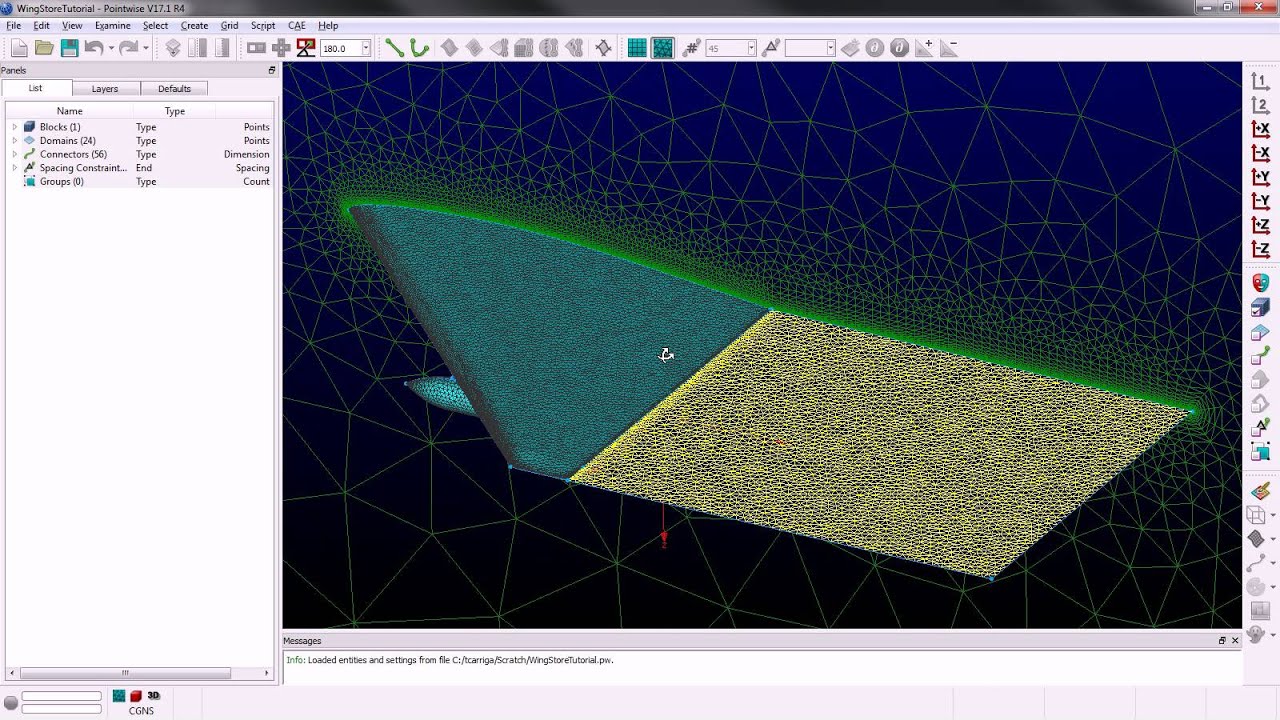Click the red mask icon in right toolbar
1280x720 pixels.
1260,284
